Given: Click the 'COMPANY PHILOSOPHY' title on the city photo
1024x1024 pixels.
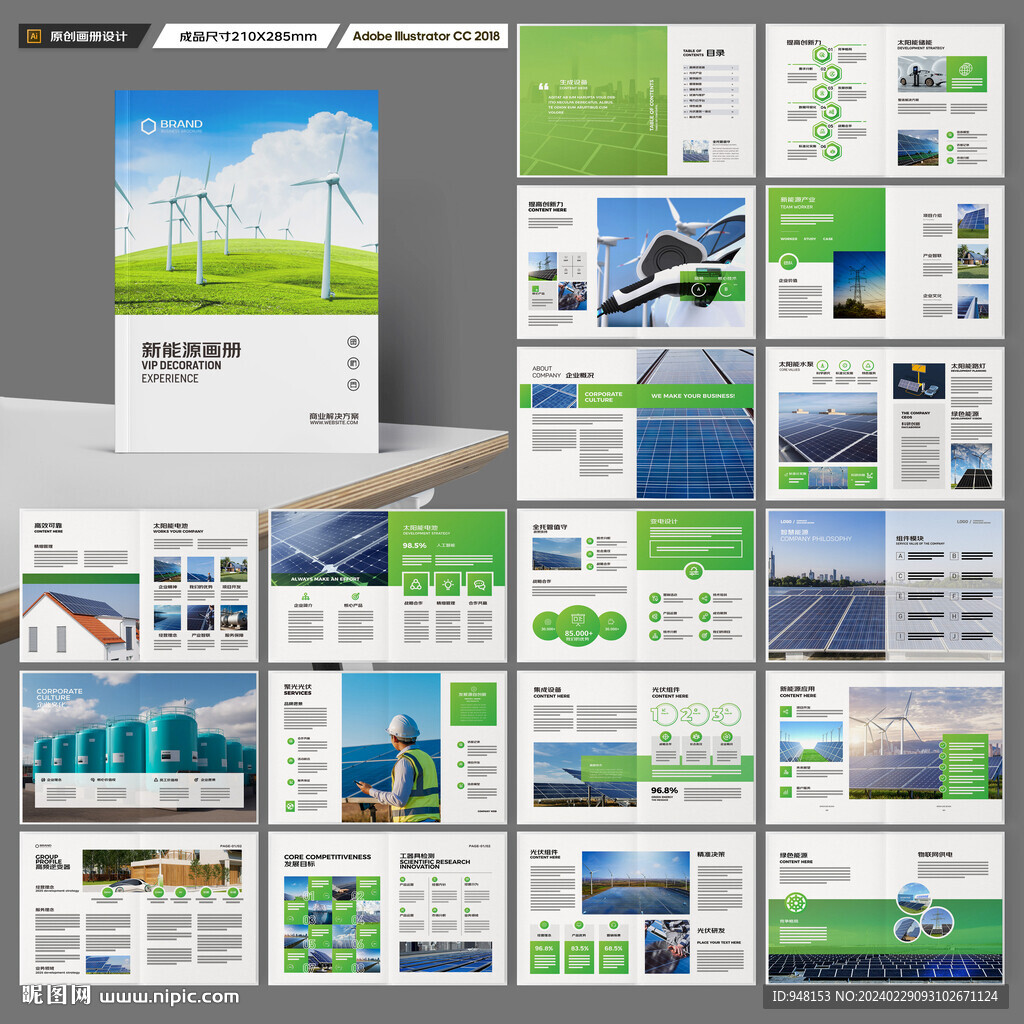Looking at the screenshot, I should pyautogui.click(x=816, y=539).
